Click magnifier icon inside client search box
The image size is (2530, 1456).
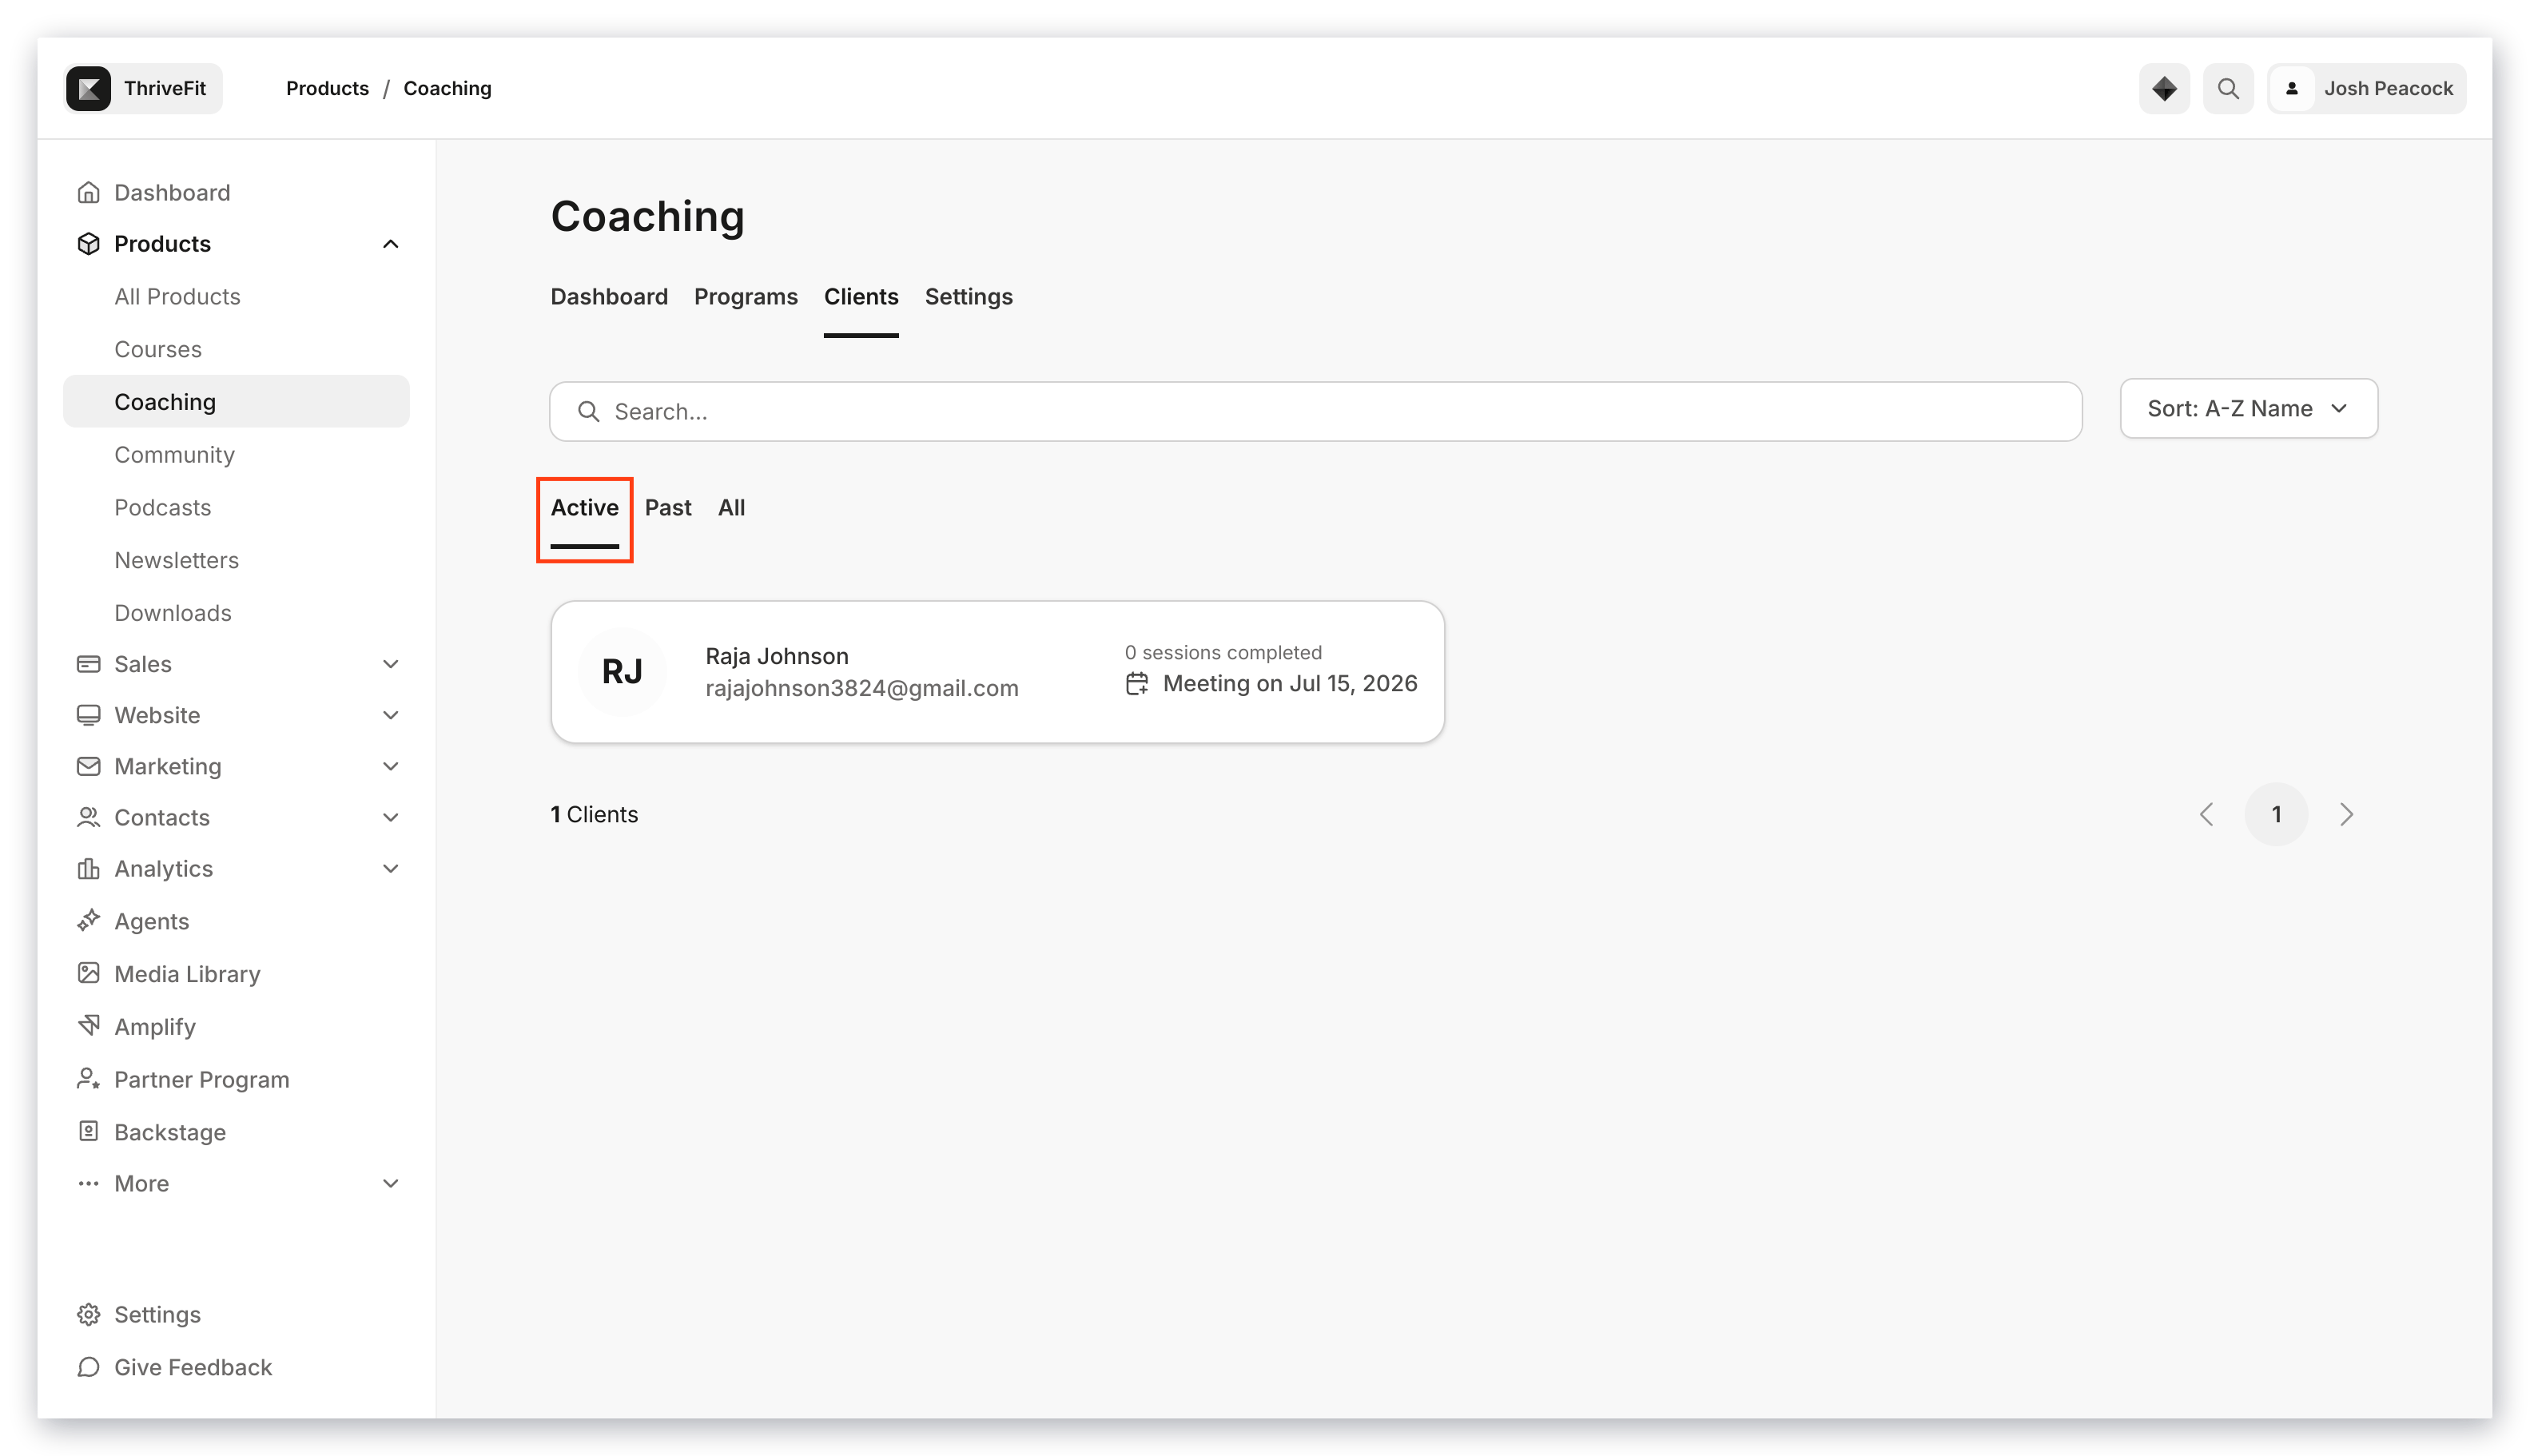(589, 411)
